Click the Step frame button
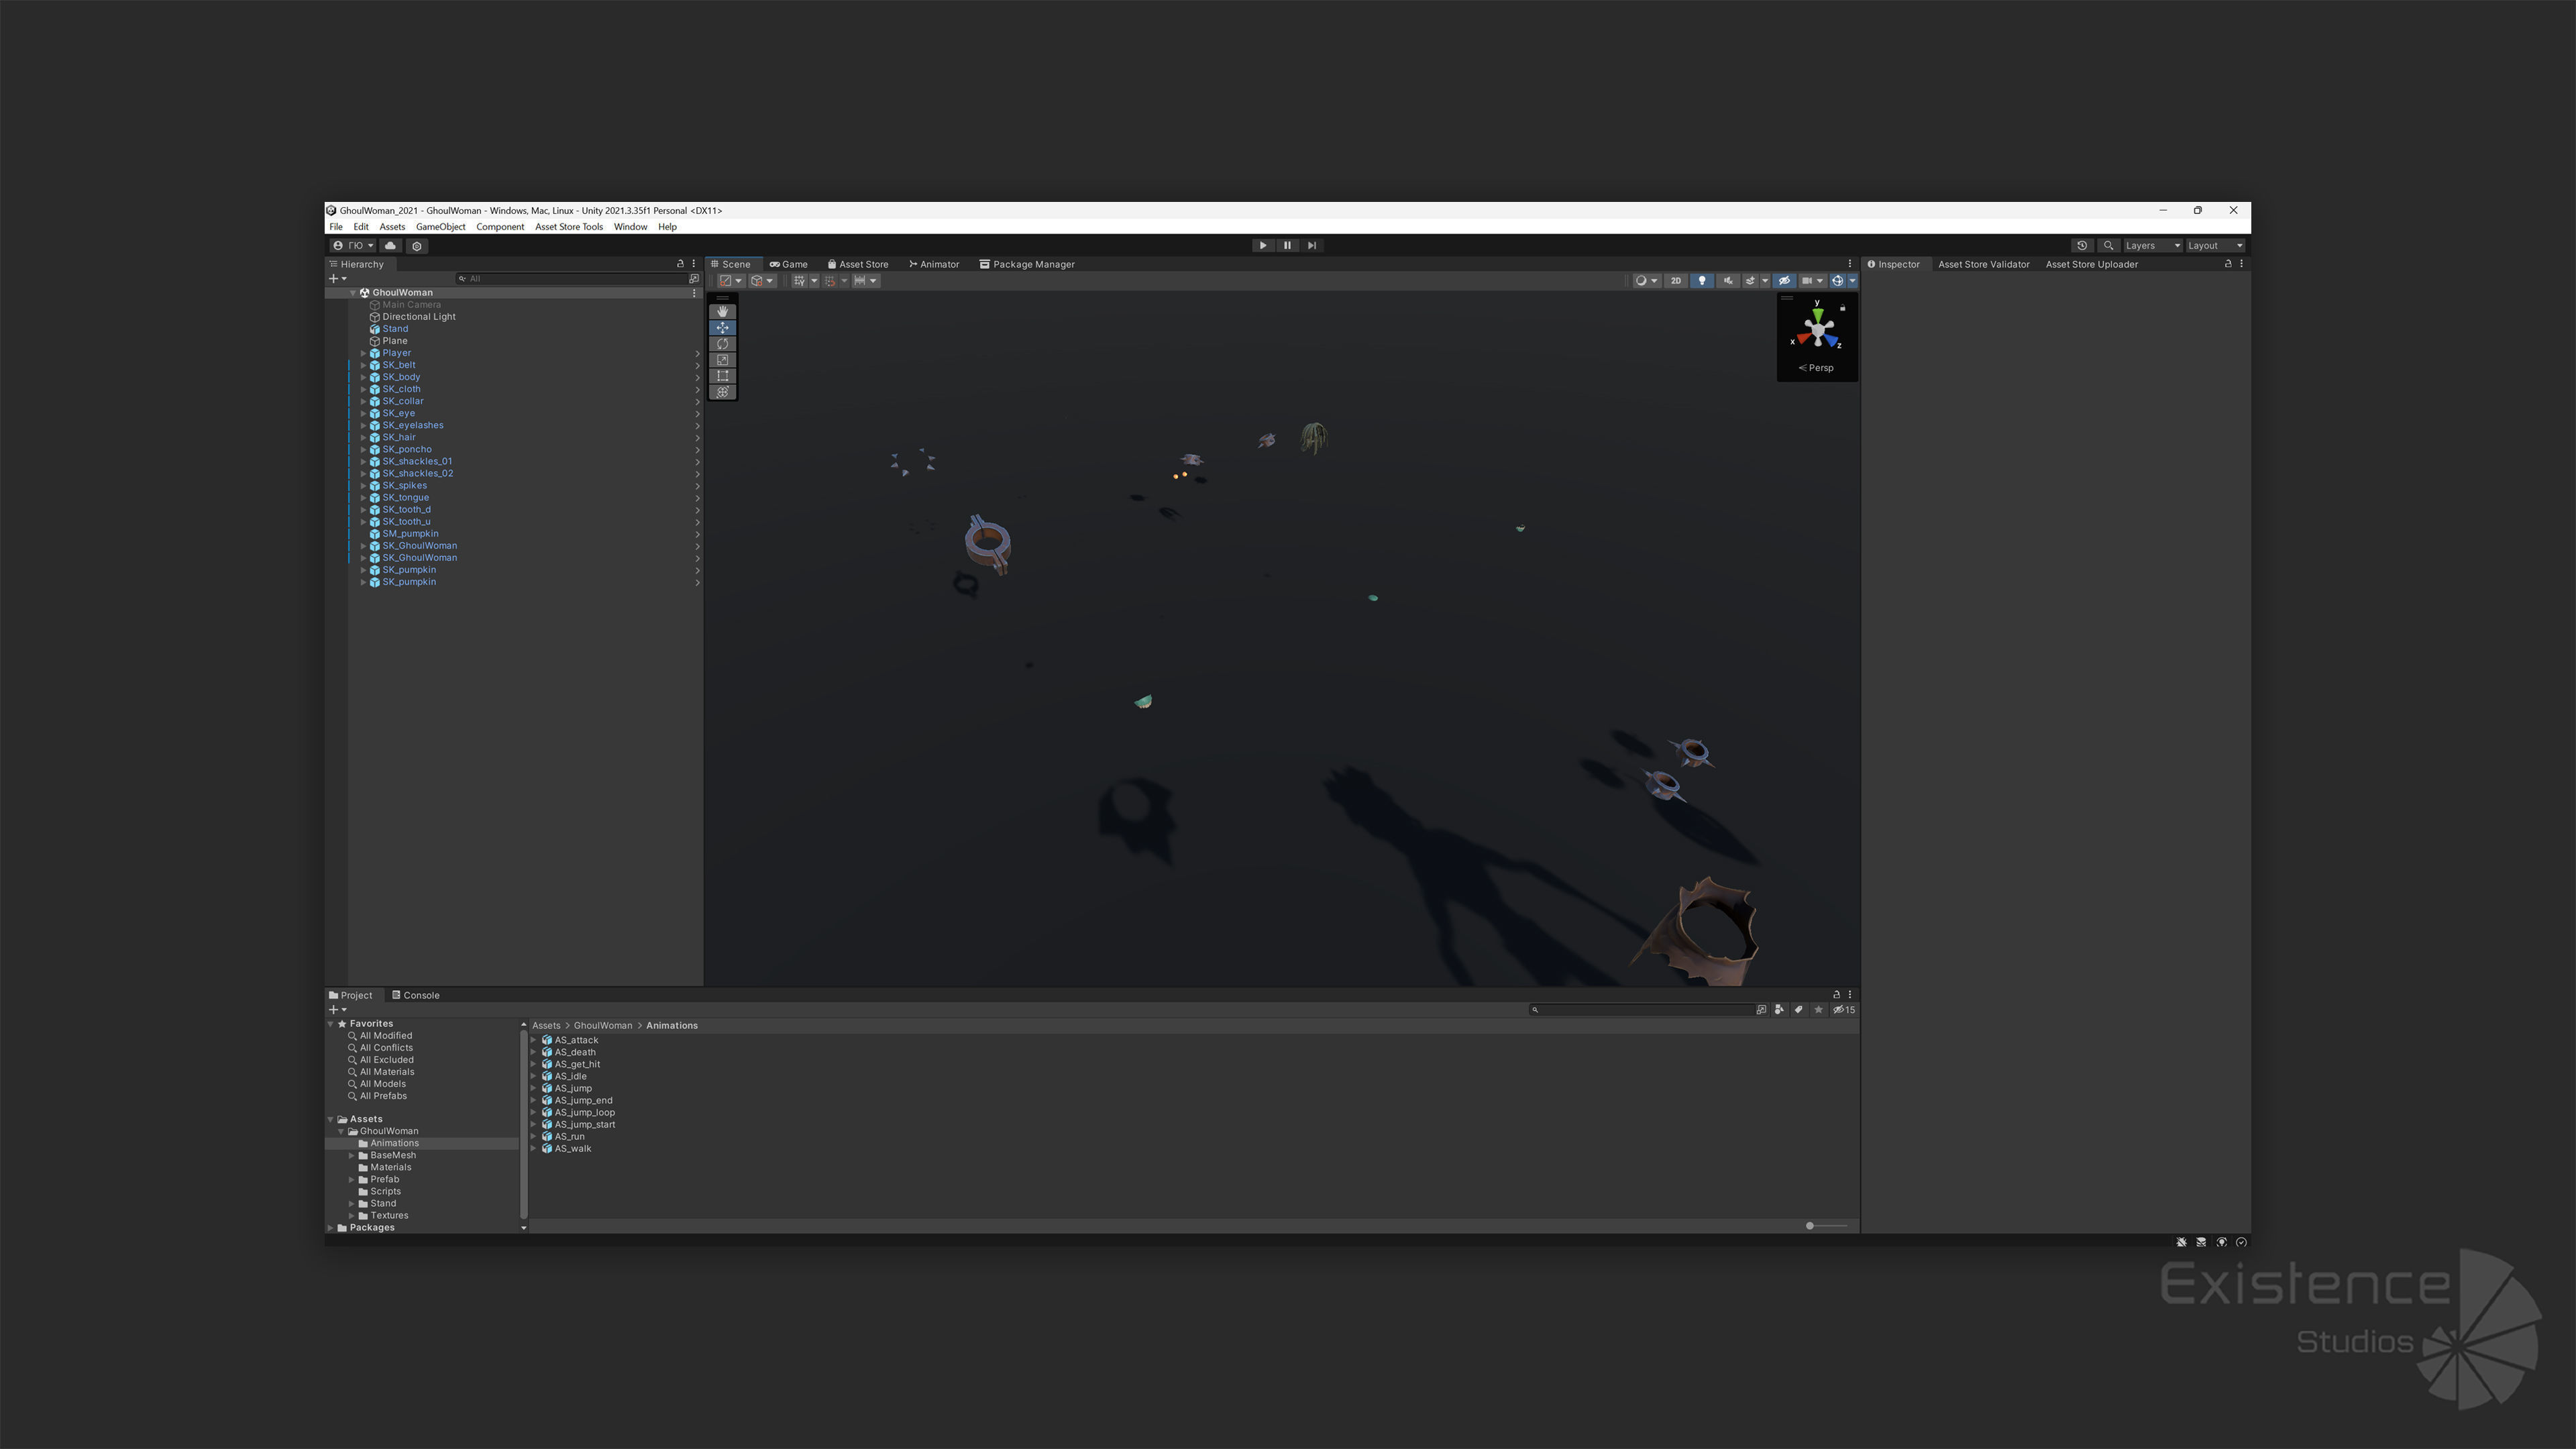Image resolution: width=2576 pixels, height=1449 pixels. [x=1311, y=246]
